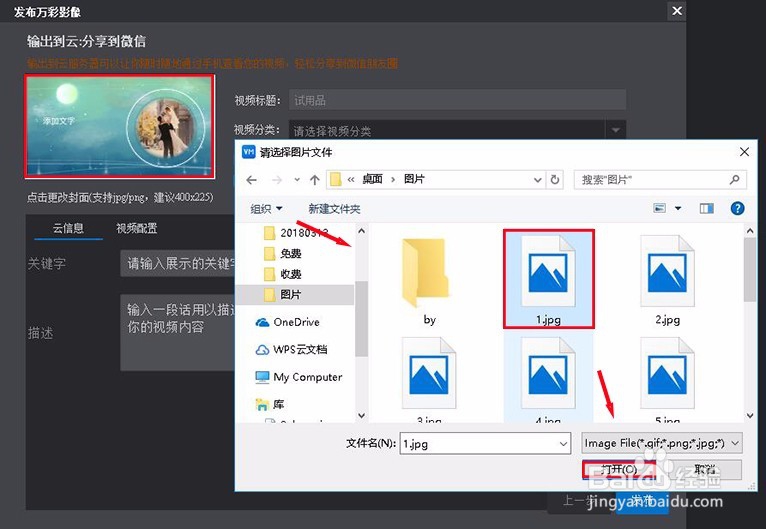Click the video cover thumbnail to change

[x=120, y=126]
